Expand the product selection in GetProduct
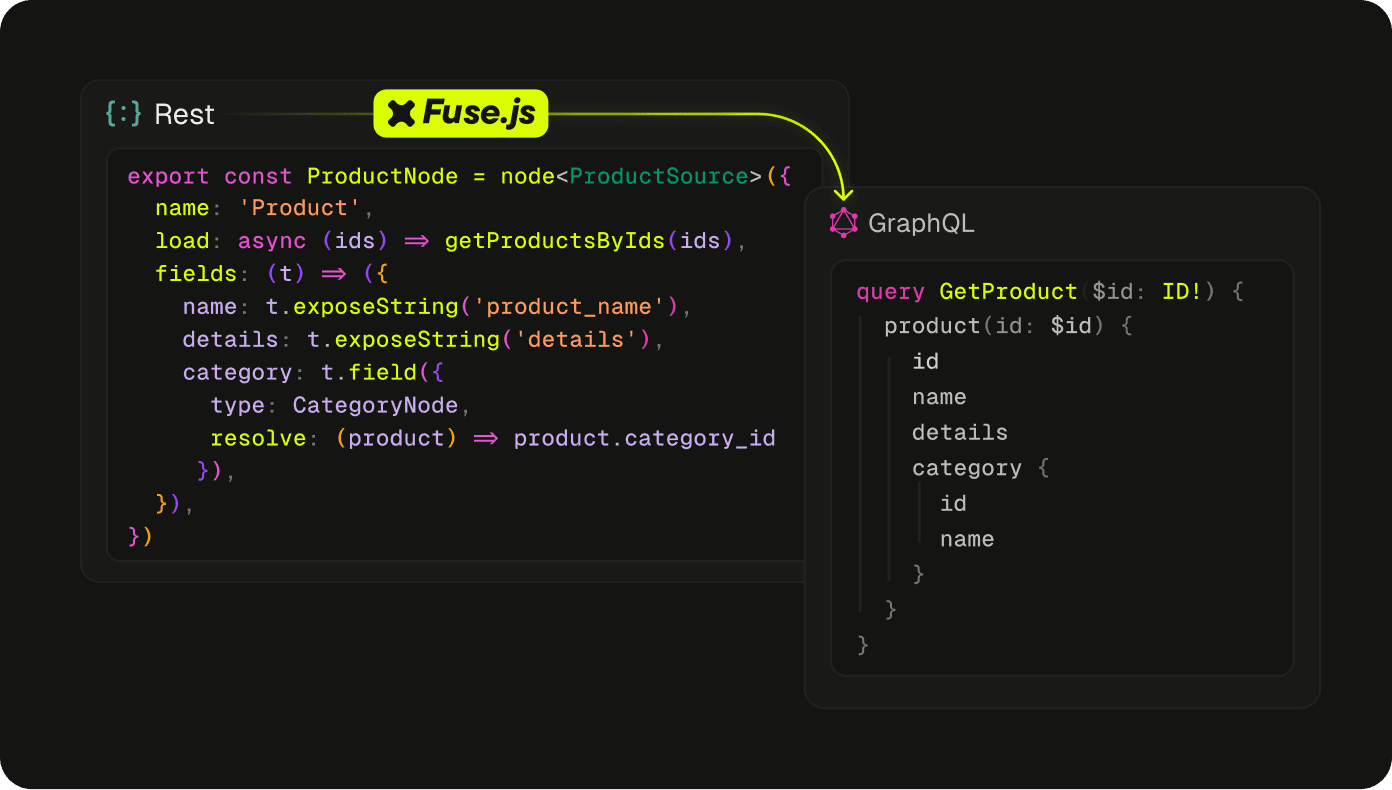 (x=931, y=325)
